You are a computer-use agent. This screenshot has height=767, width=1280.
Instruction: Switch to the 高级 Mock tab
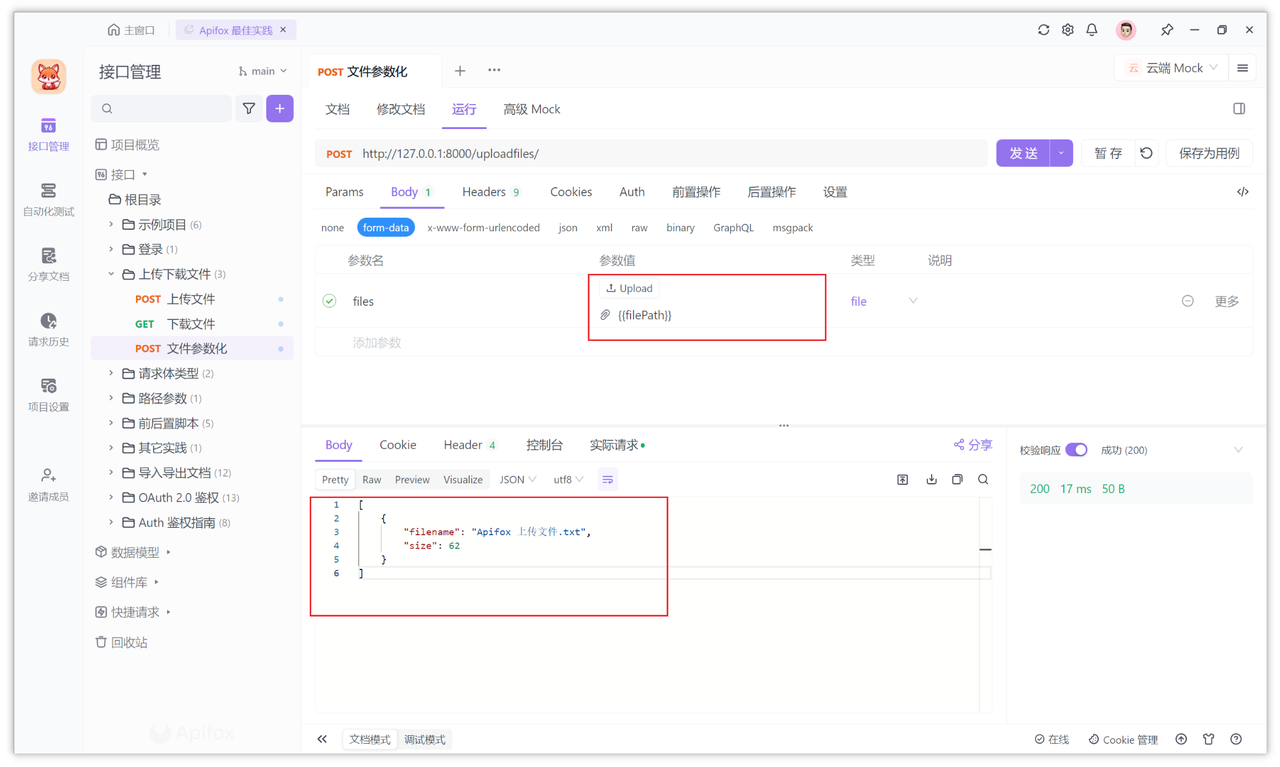pyautogui.click(x=532, y=109)
